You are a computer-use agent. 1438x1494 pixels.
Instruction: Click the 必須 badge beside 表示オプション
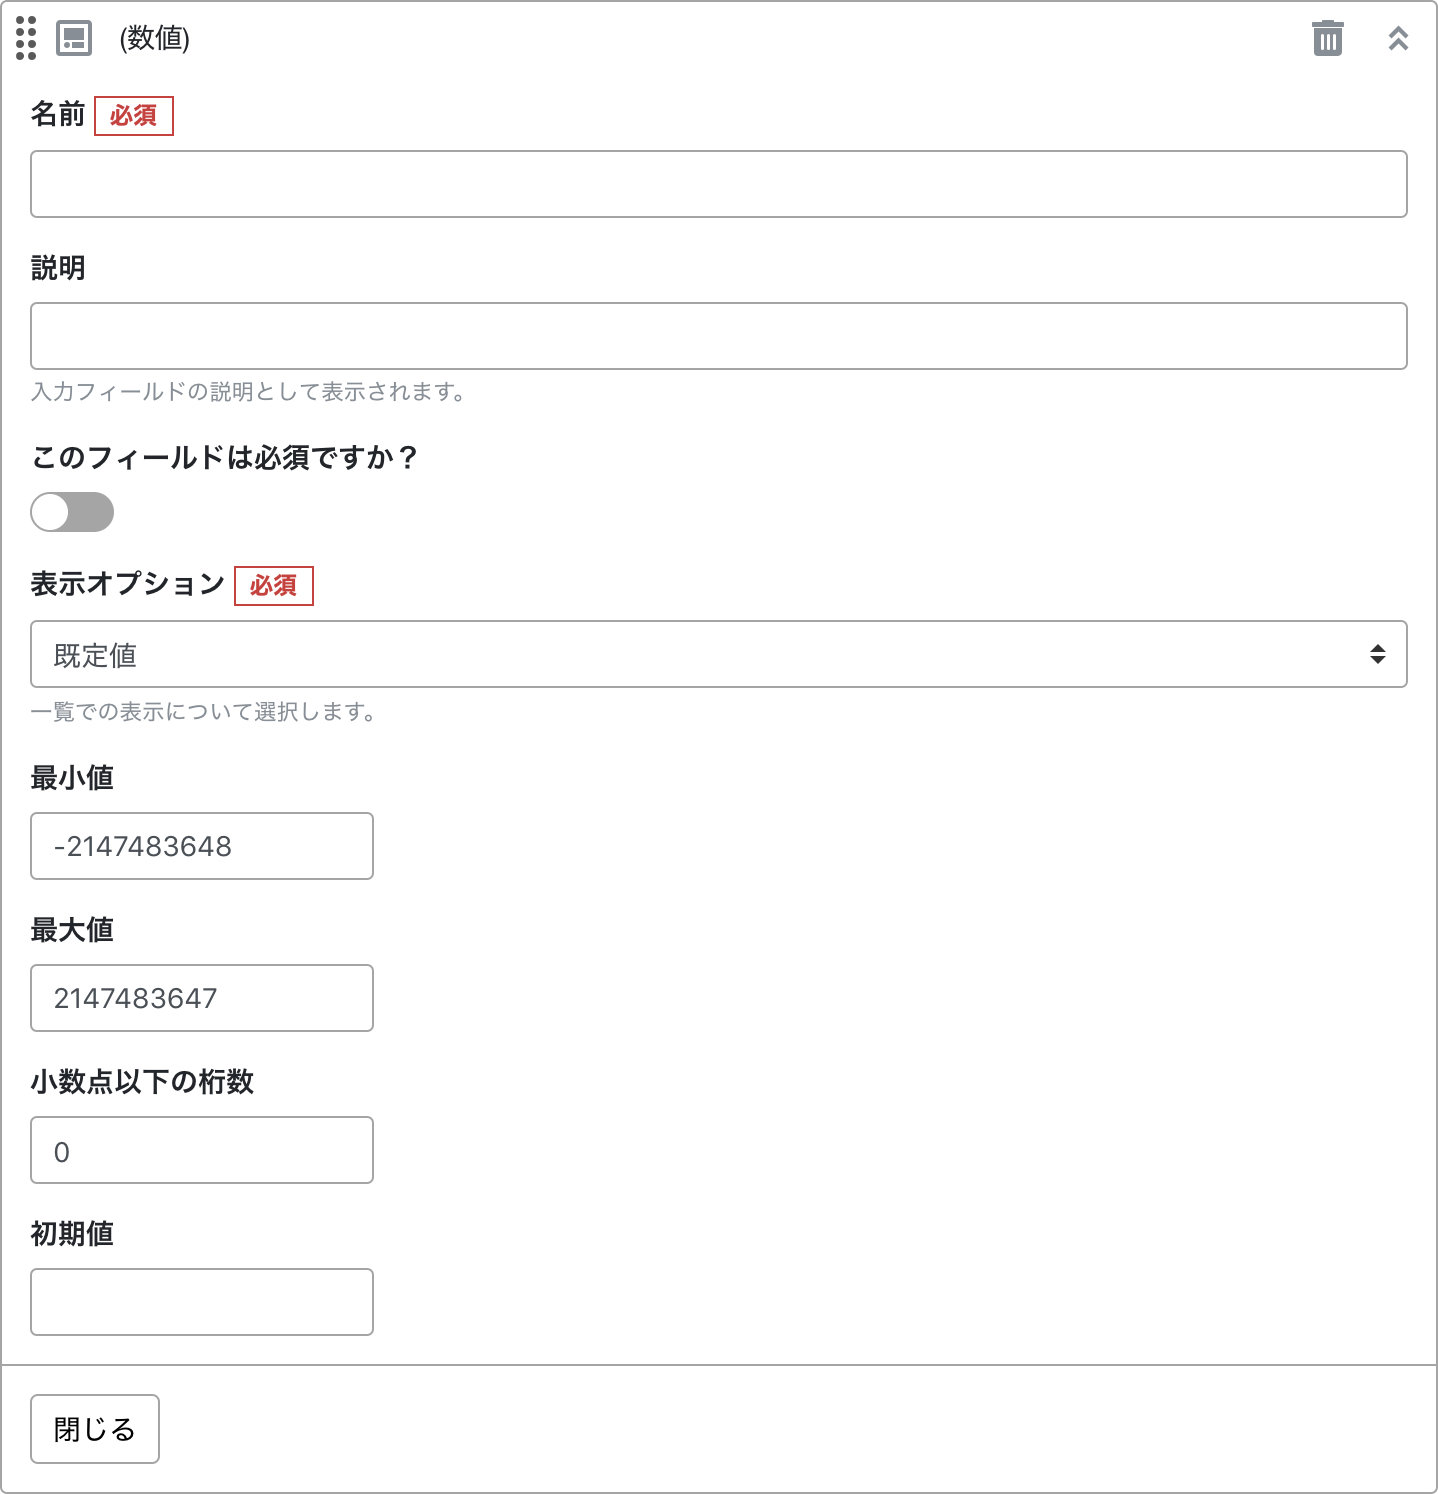[274, 586]
